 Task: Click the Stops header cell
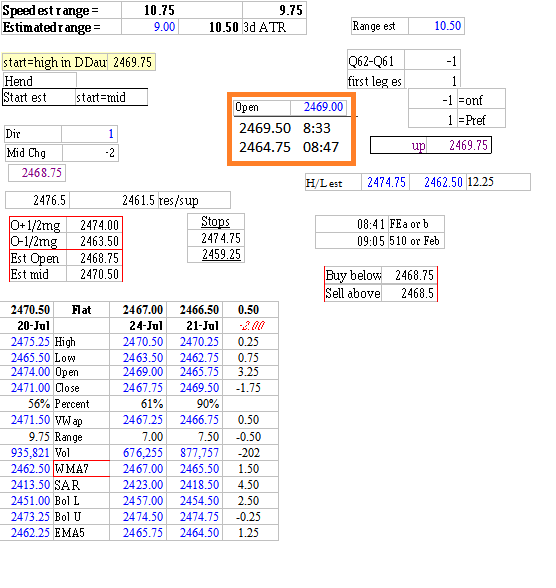pos(216,221)
